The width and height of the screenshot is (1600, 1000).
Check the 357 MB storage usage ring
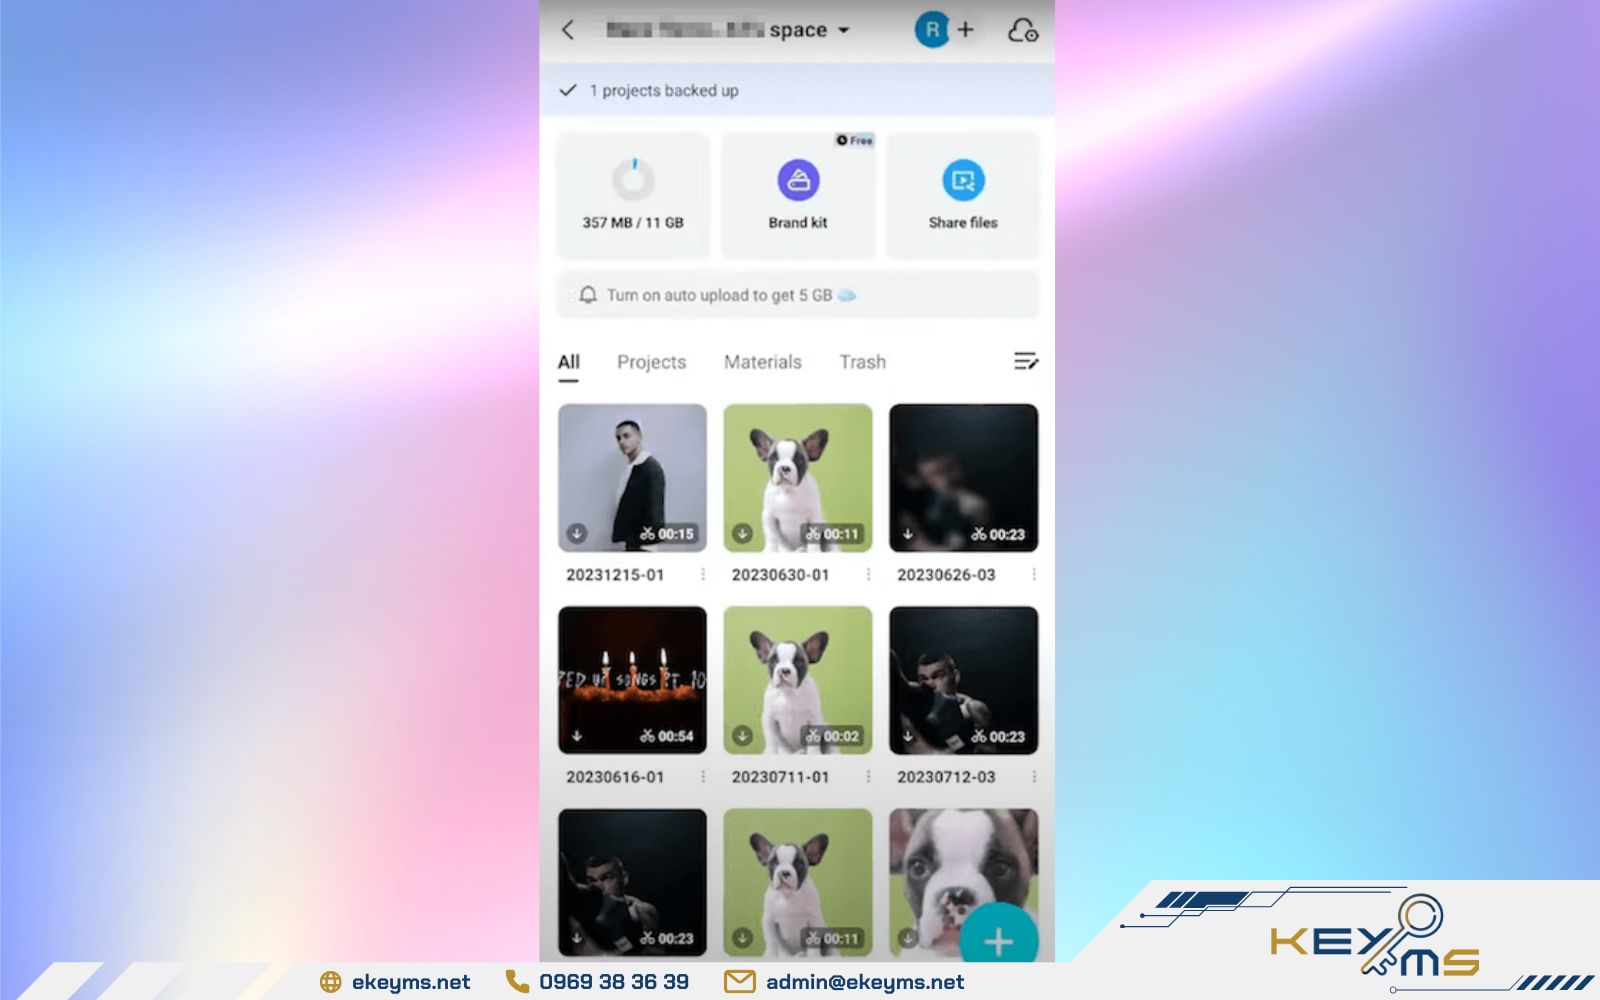[x=633, y=180]
